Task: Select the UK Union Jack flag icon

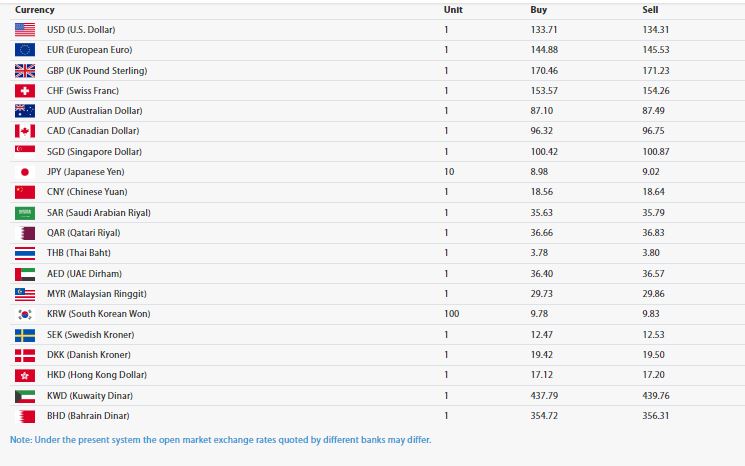Action: tap(25, 71)
